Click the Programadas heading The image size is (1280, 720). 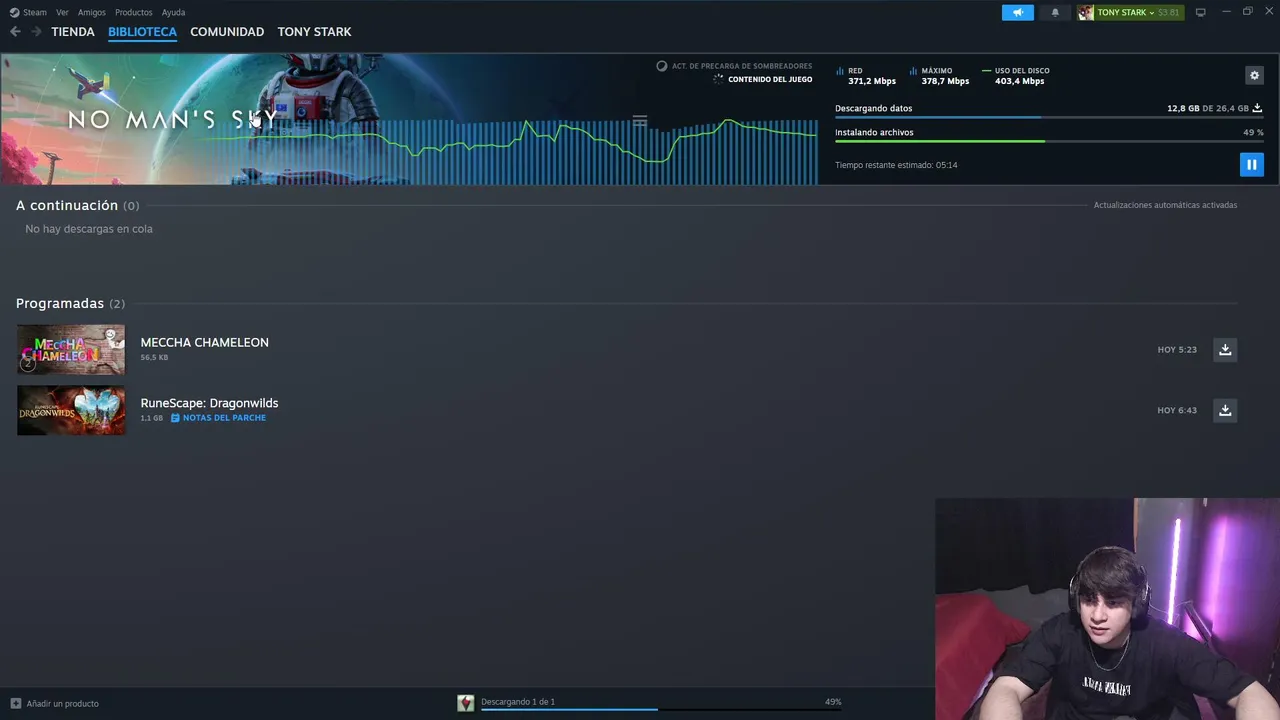(60, 303)
